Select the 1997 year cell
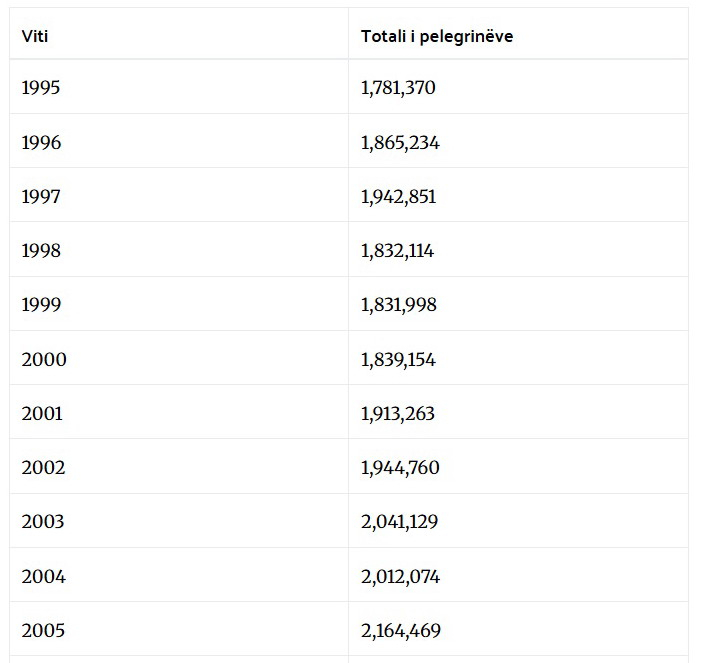Viewport: 710px width, 663px height. coord(41,197)
